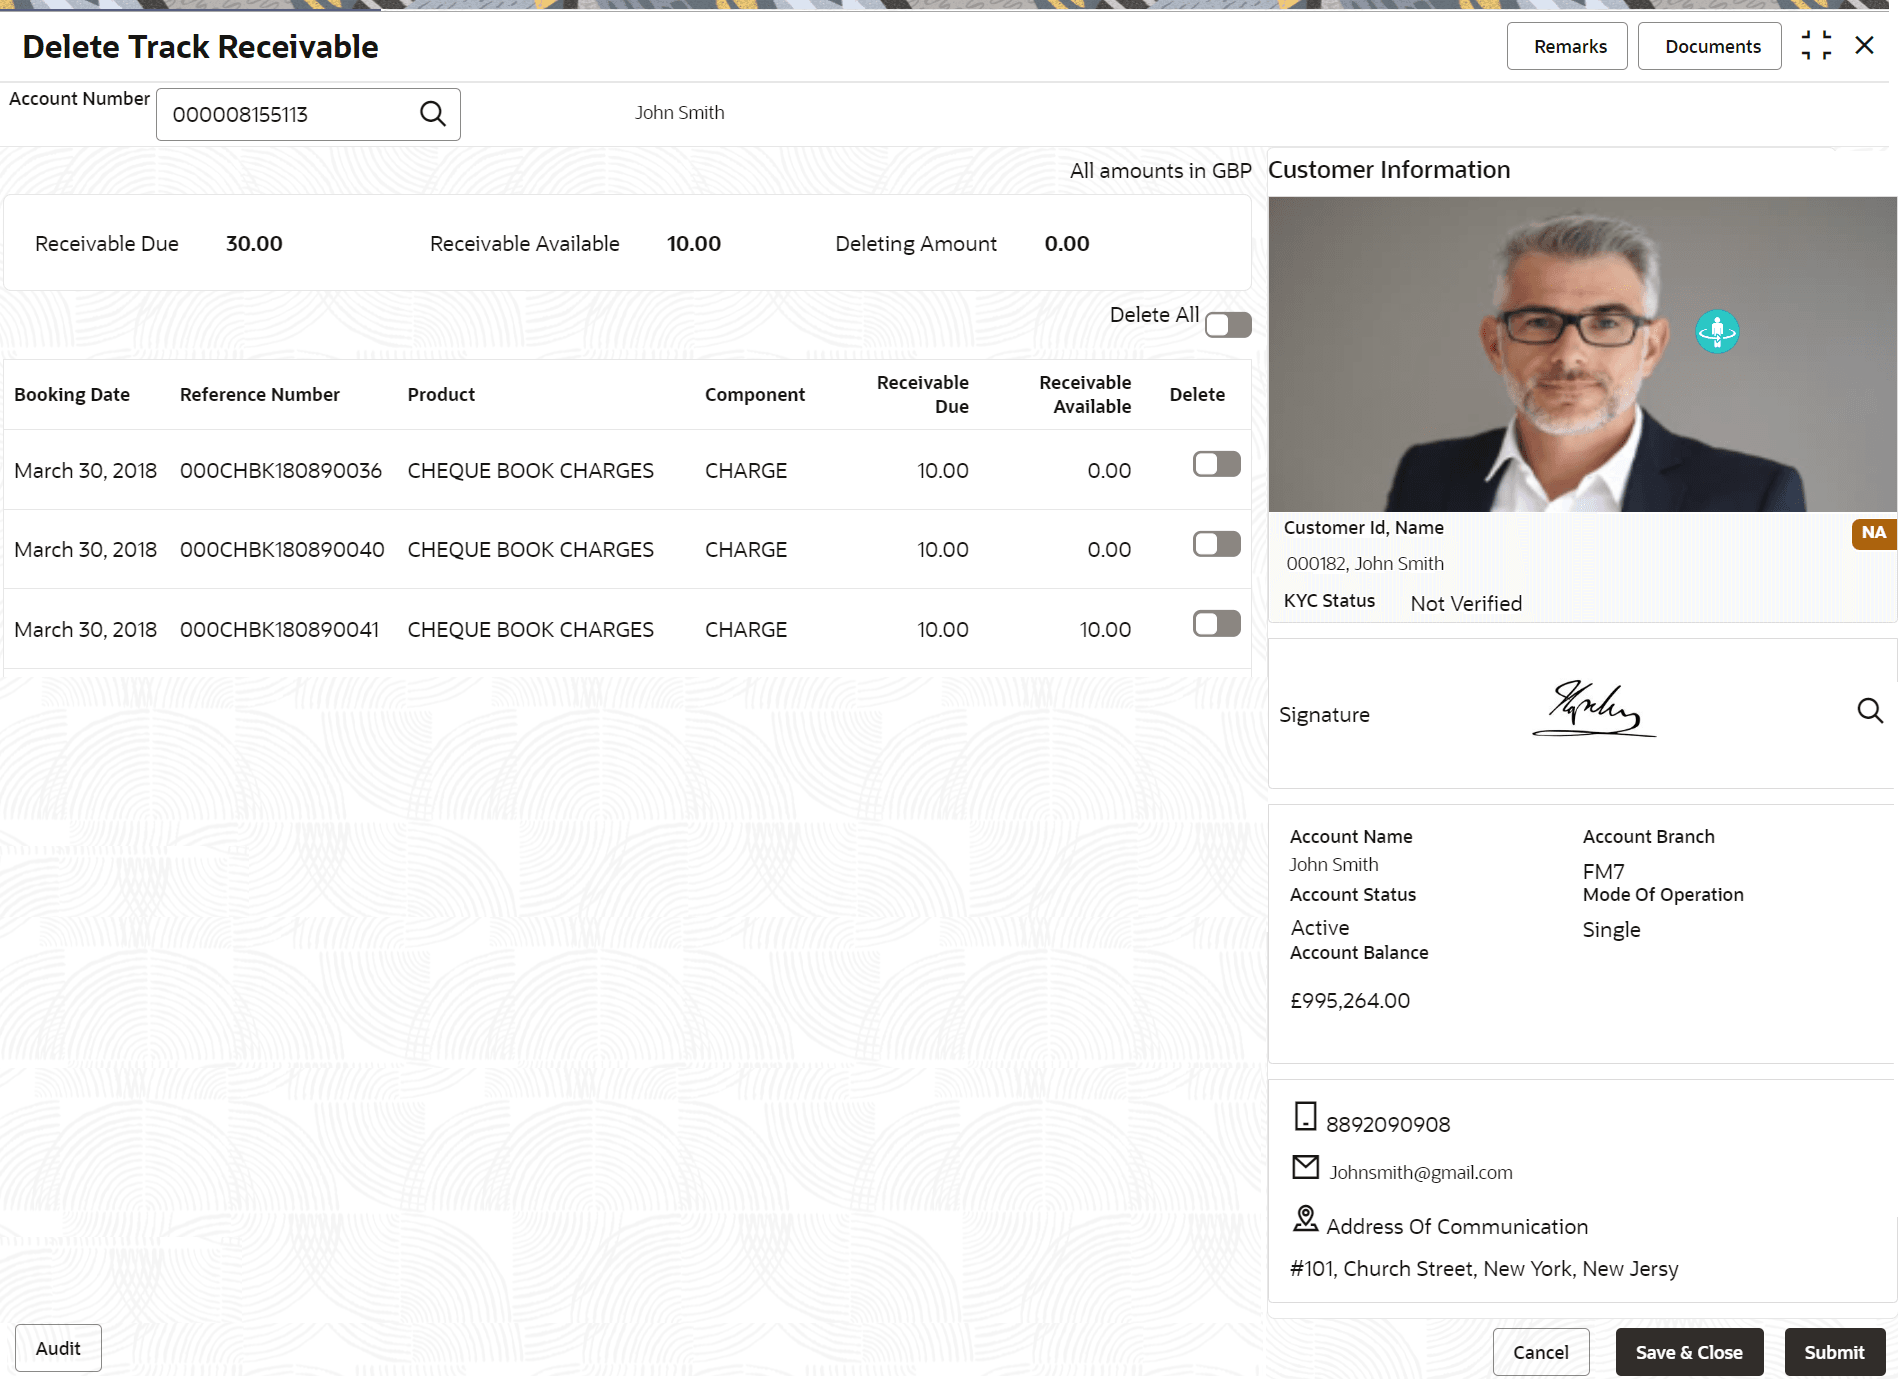Click reference number 000CHBK180890036

281,470
